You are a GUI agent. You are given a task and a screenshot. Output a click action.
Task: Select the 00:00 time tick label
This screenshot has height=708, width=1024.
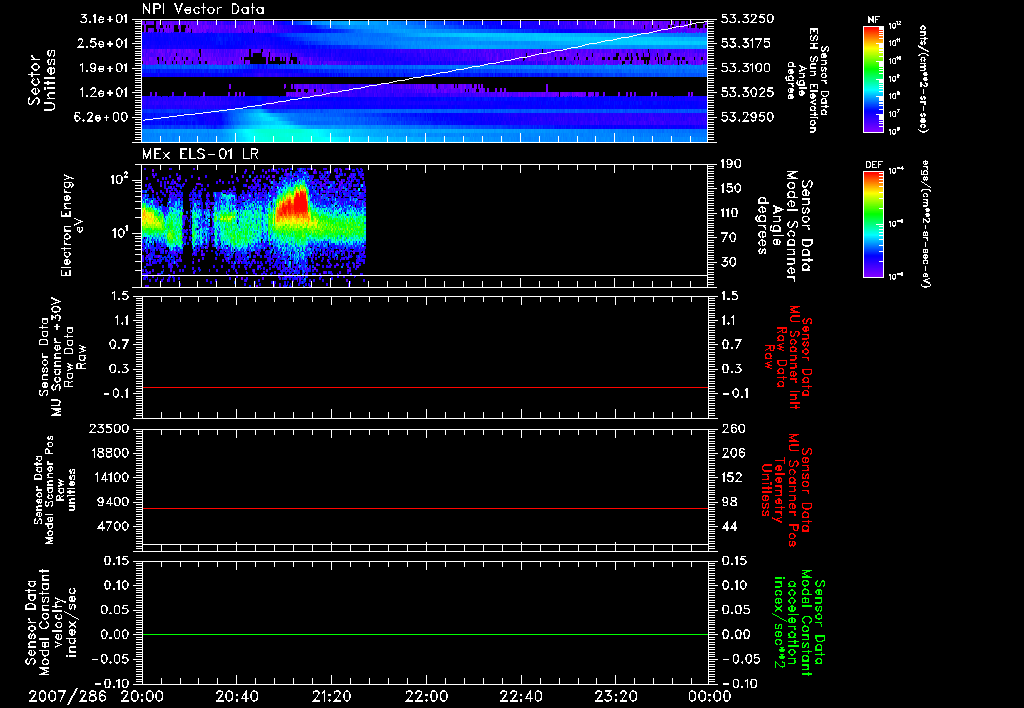pyautogui.click(x=709, y=696)
